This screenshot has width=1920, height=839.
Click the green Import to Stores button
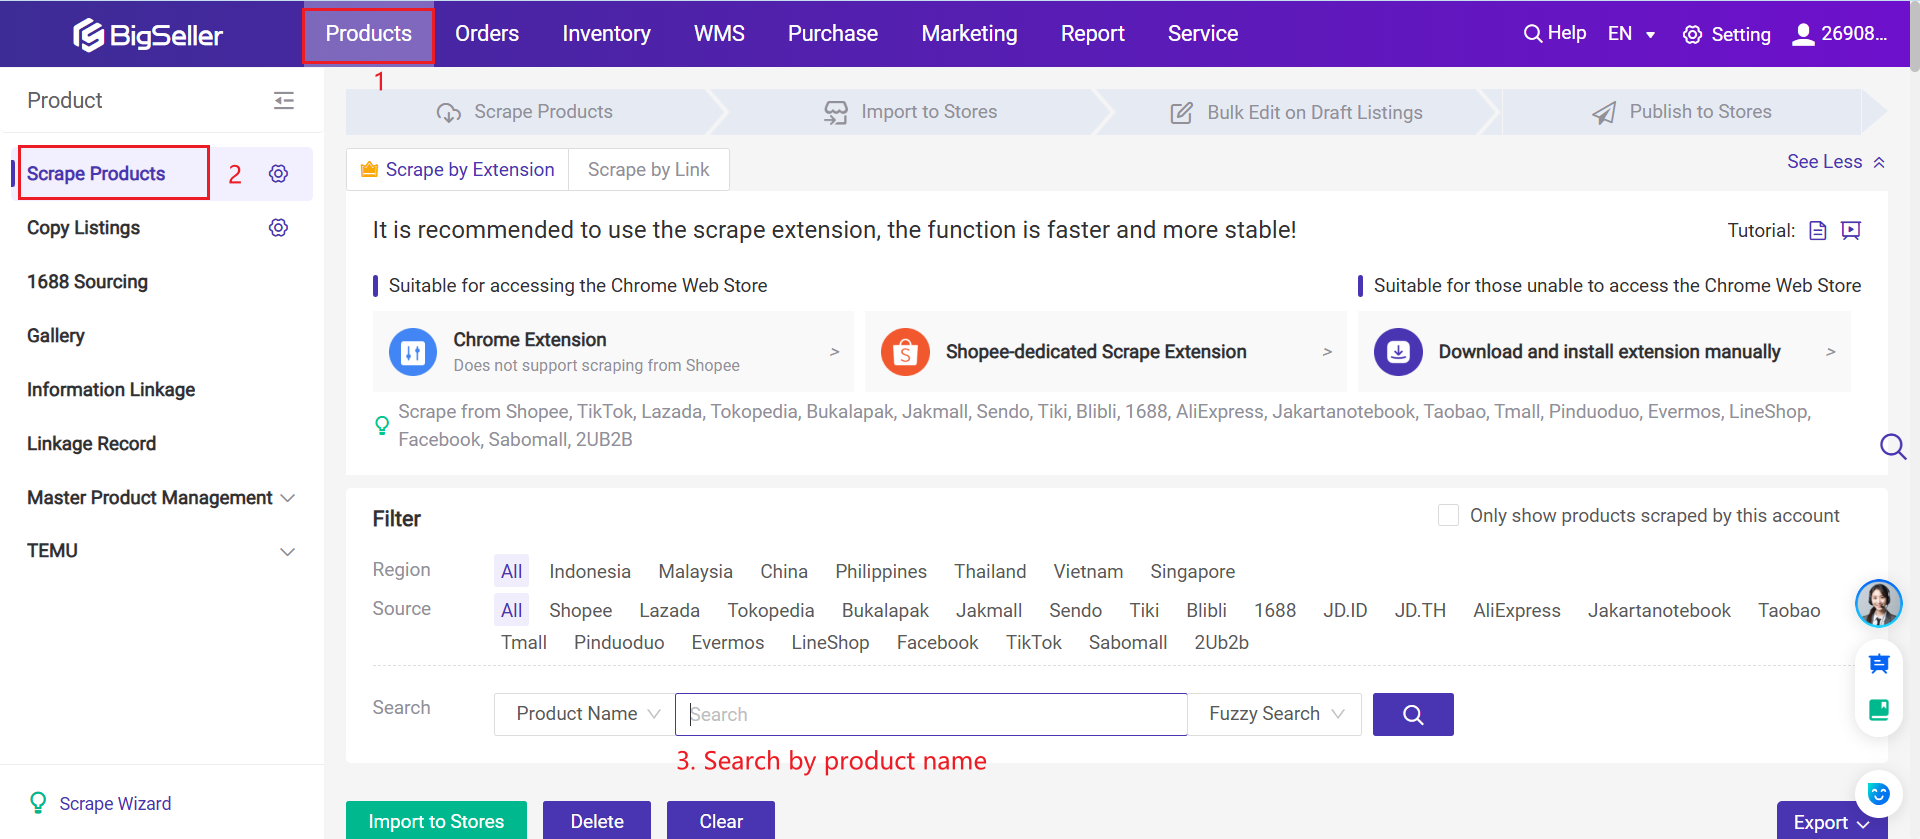[x=436, y=821]
